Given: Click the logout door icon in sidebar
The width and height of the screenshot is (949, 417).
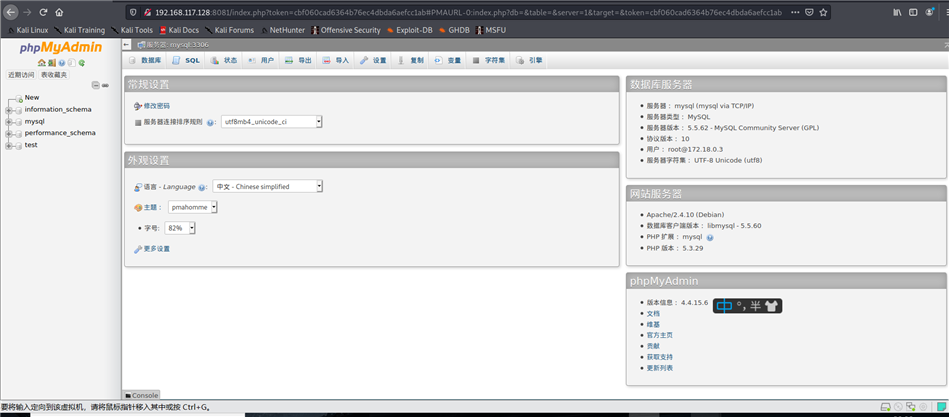Looking at the screenshot, I should pos(52,62).
